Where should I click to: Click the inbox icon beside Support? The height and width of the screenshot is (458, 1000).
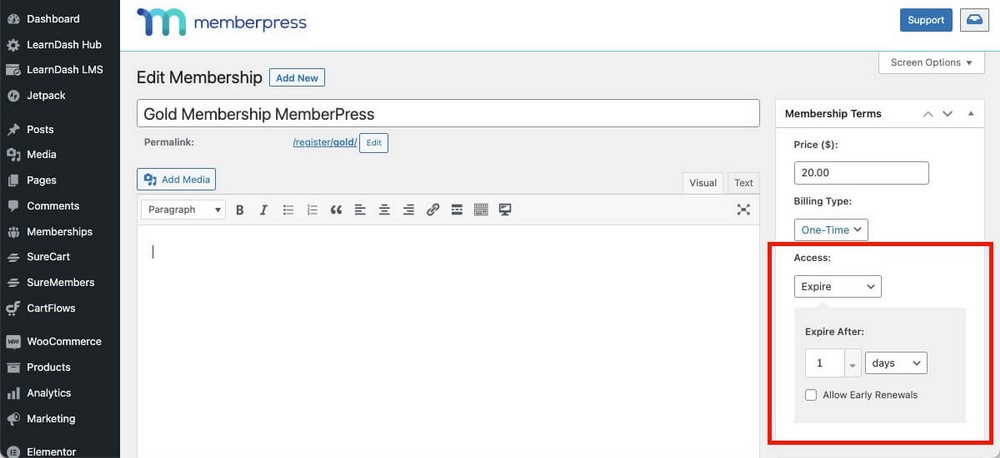point(974,20)
